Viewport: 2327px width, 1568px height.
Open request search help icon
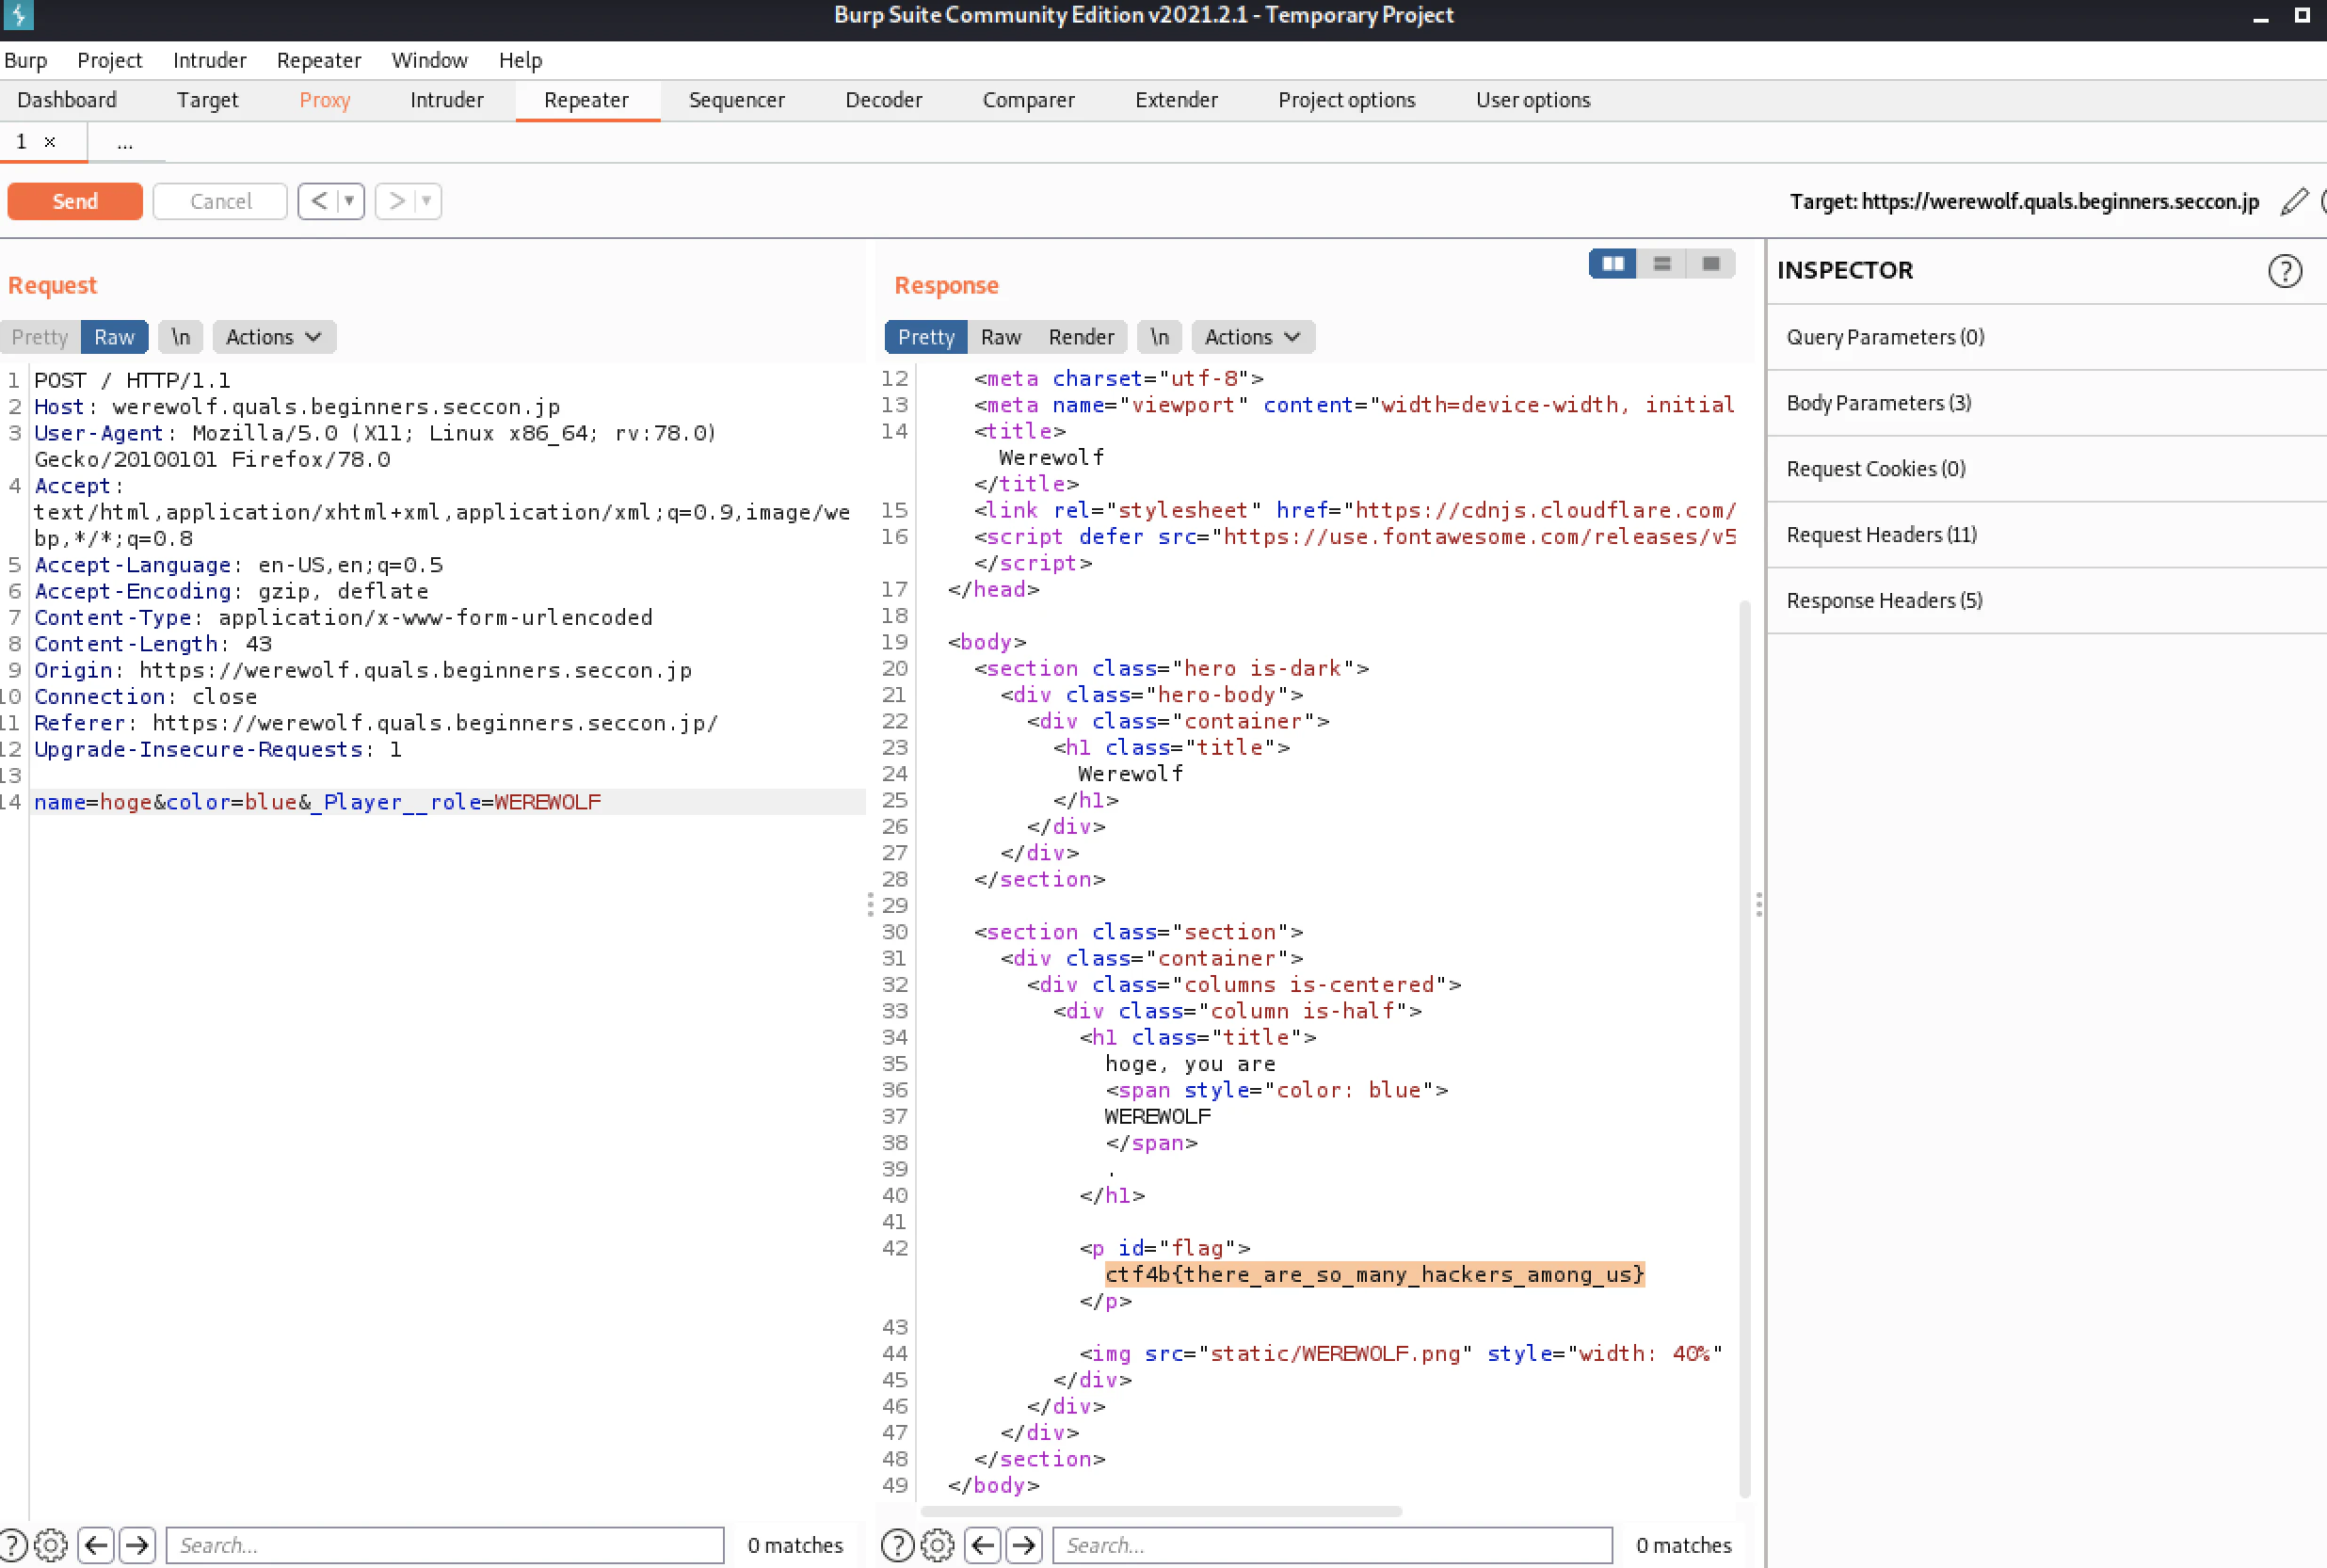pos(13,1545)
